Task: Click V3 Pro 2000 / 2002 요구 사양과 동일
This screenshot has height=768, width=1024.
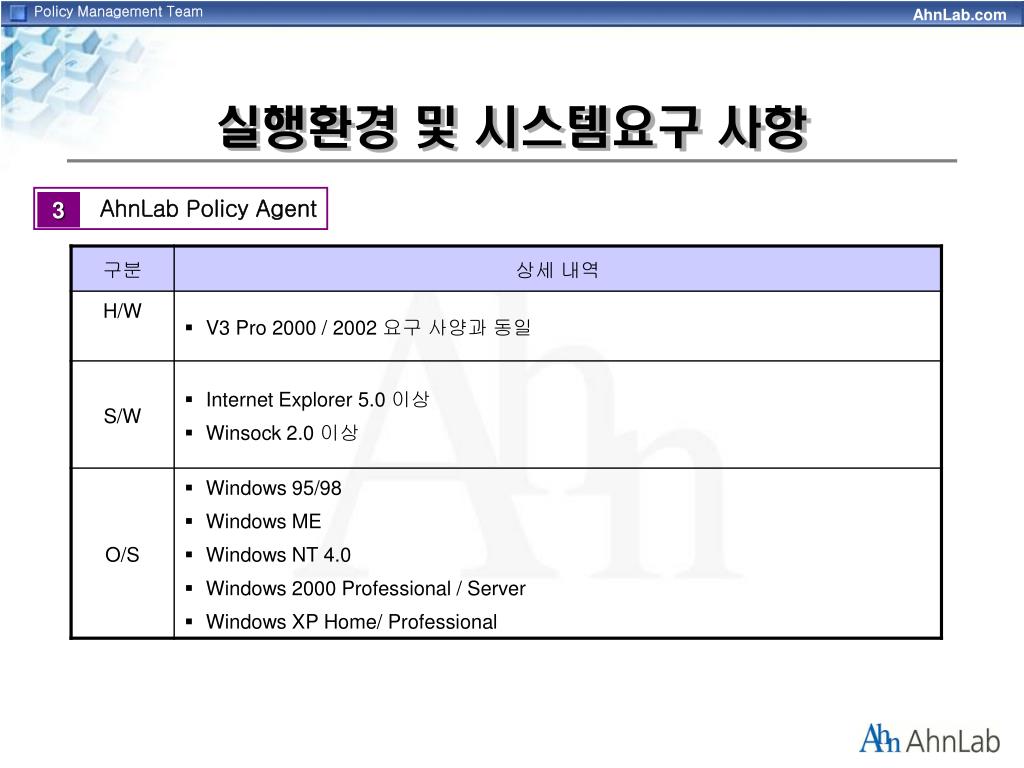Action: point(368,327)
